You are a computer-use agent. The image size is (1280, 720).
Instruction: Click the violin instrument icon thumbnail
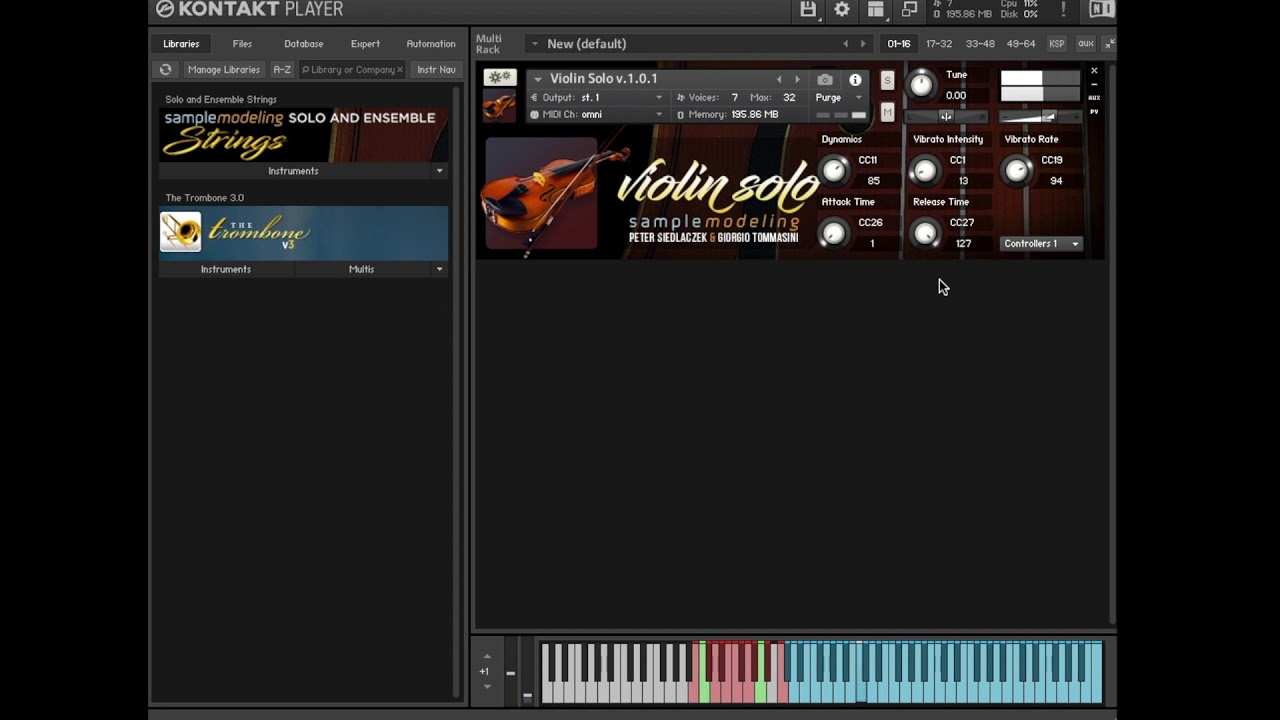[499, 106]
